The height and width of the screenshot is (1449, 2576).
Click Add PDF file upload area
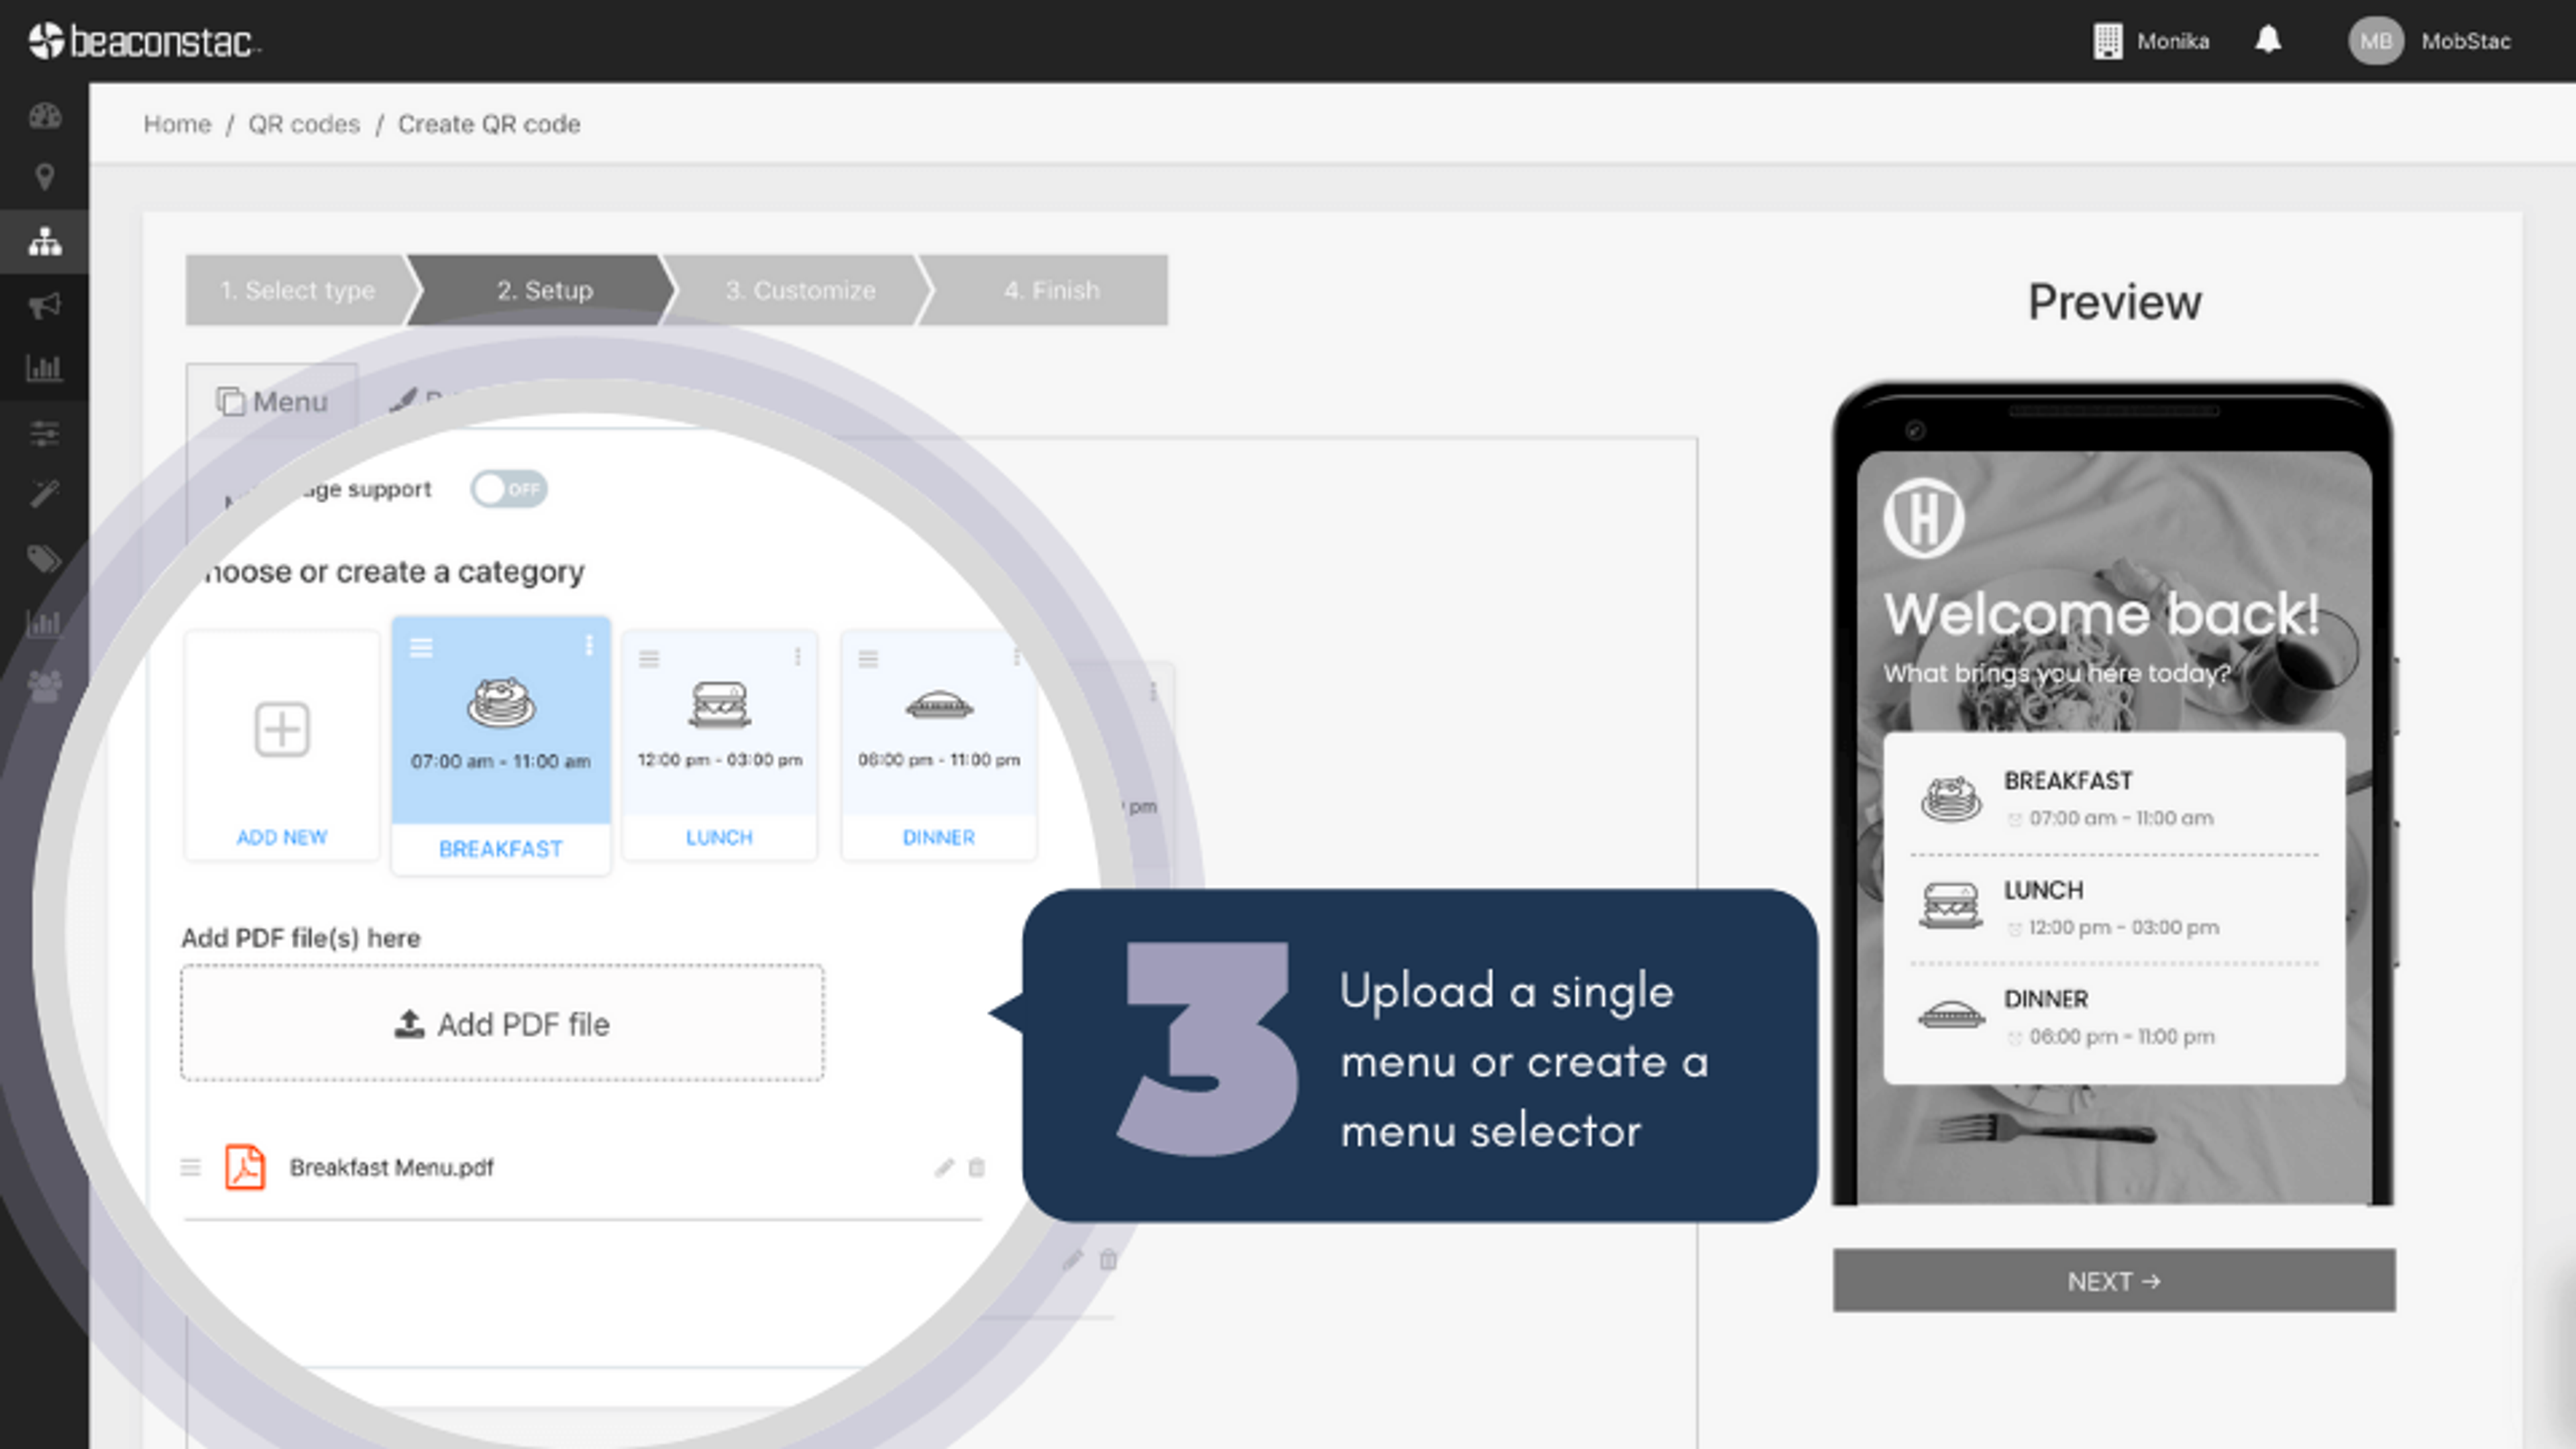point(502,1023)
